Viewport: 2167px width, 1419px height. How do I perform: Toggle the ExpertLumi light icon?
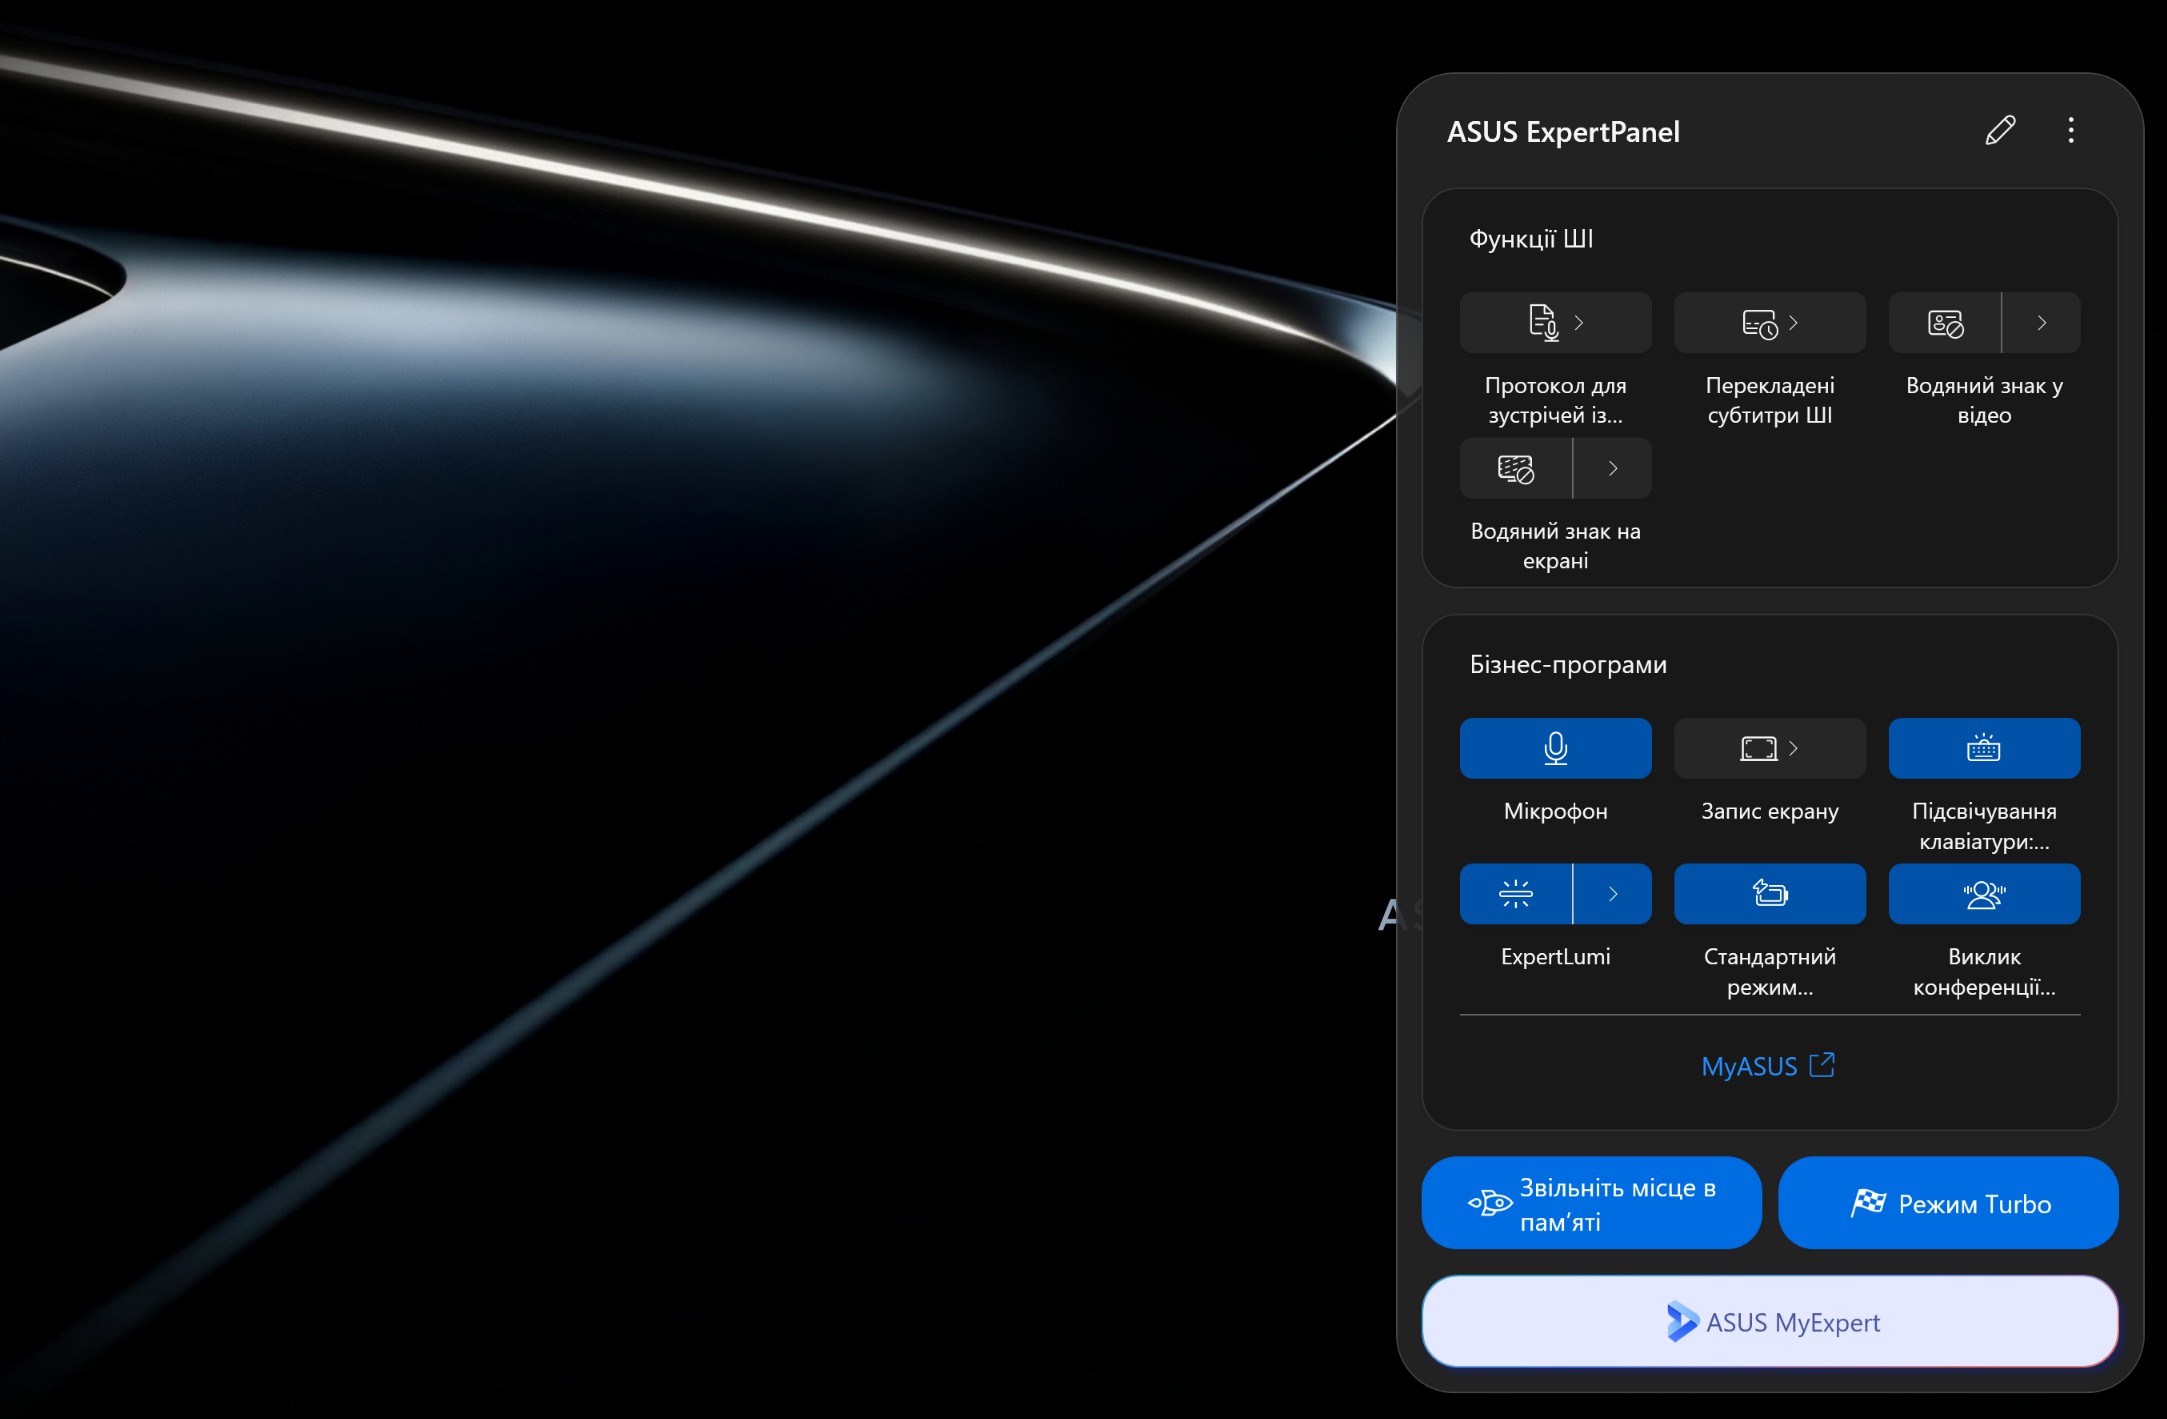[x=1516, y=894]
